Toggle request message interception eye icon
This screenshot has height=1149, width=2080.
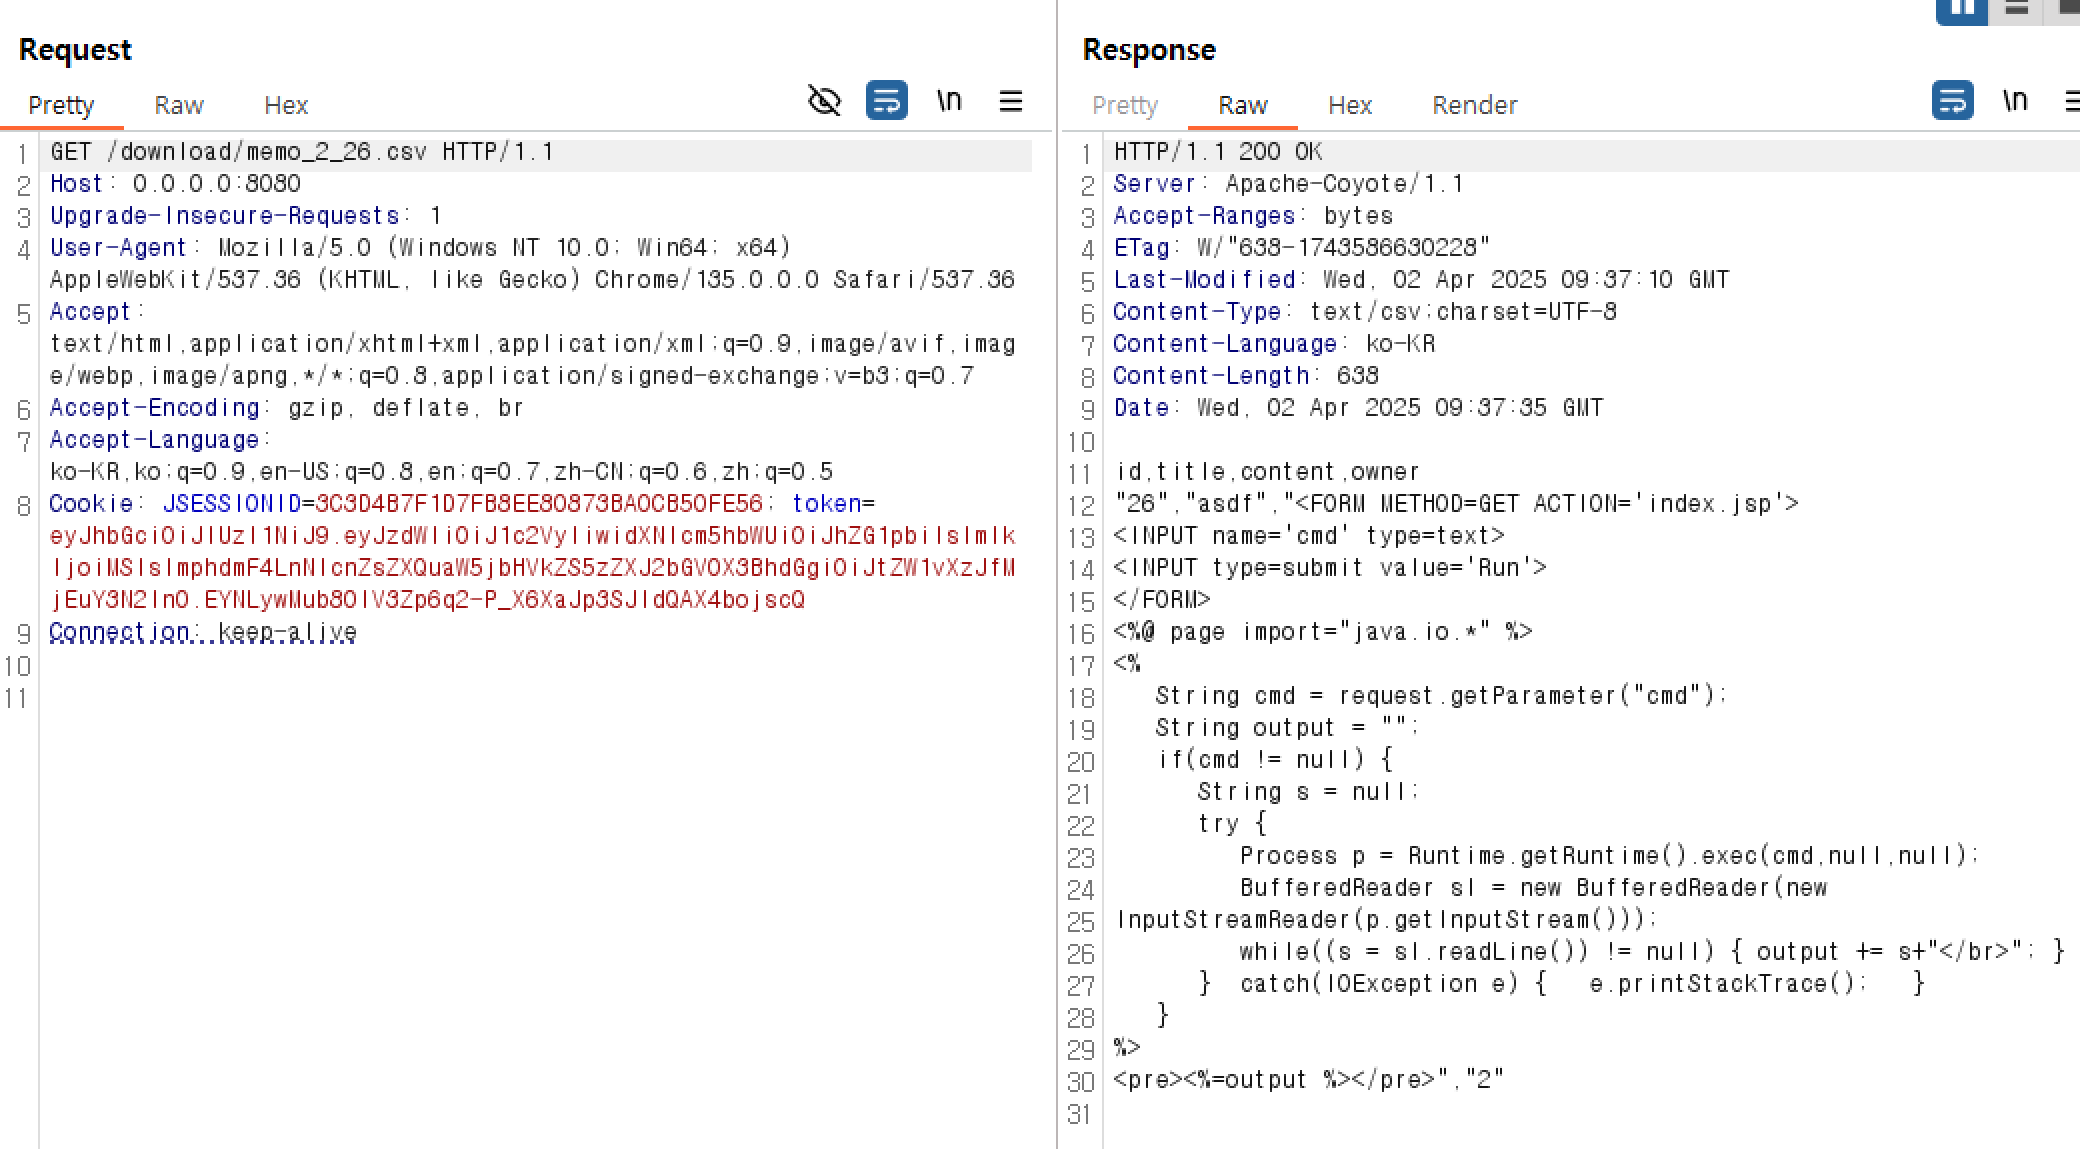824,101
